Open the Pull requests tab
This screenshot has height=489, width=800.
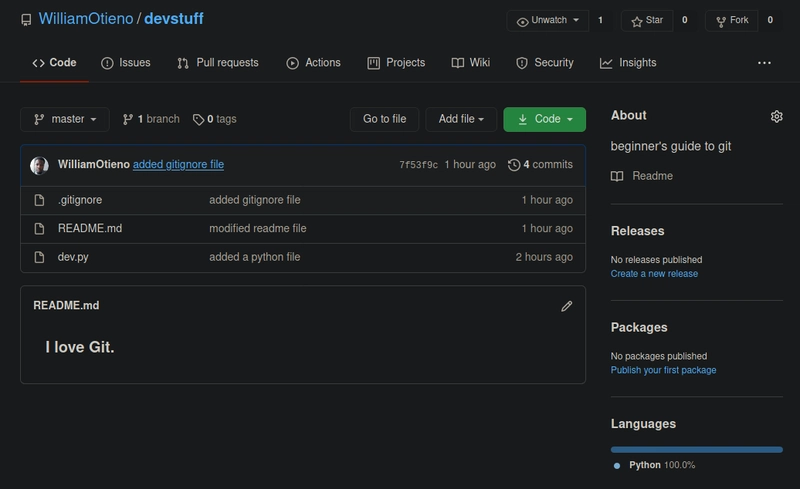pos(218,63)
